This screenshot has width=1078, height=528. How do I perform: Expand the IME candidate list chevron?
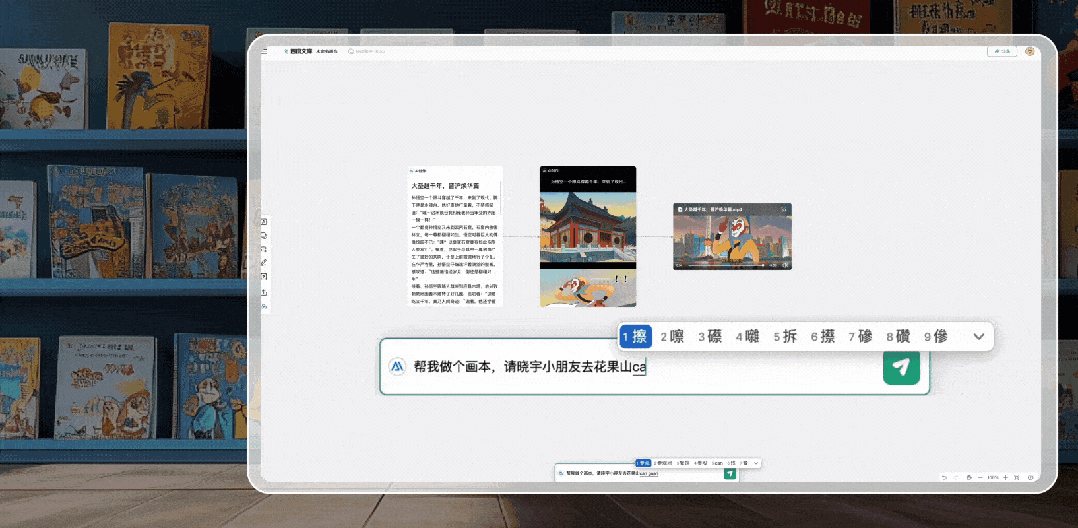pos(978,337)
